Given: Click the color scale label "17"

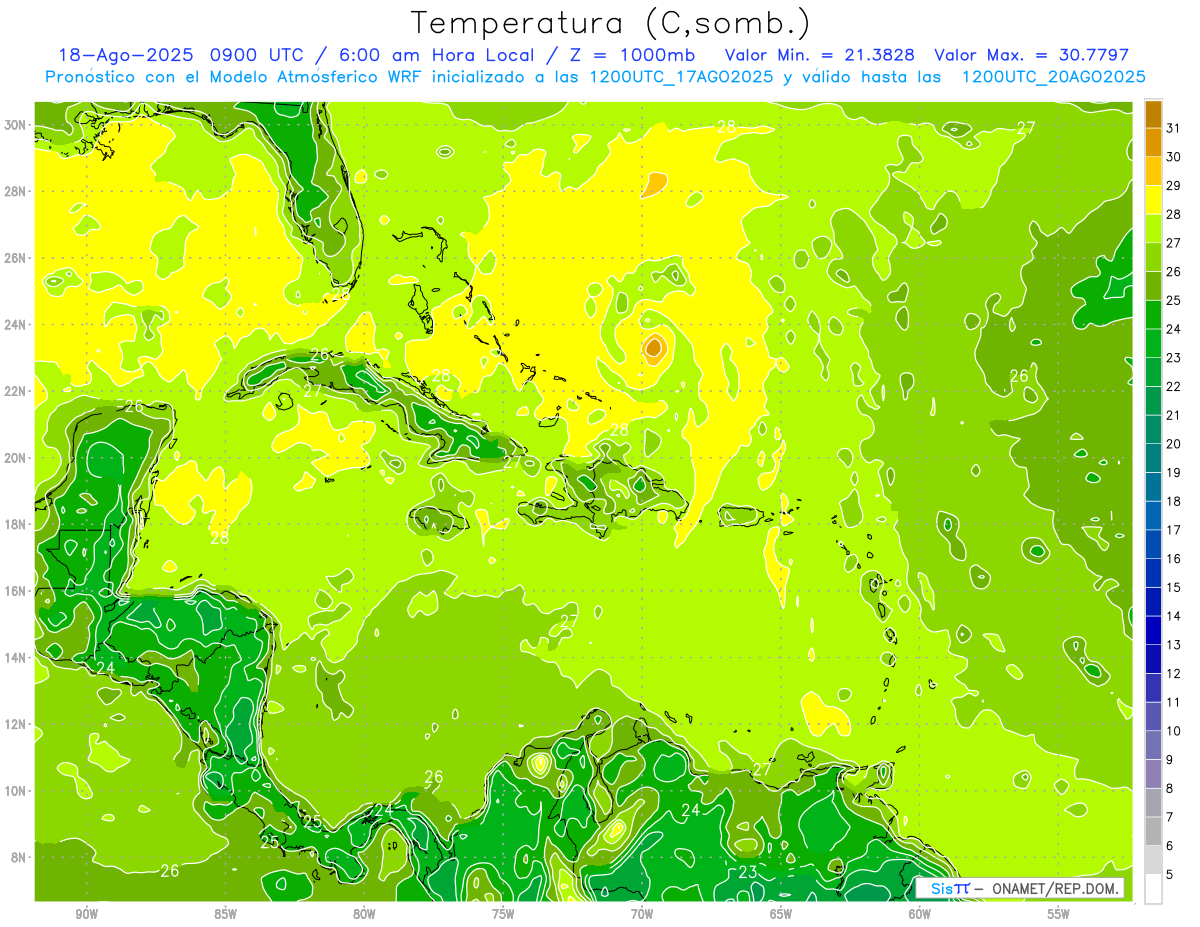Looking at the screenshot, I should point(1174,530).
